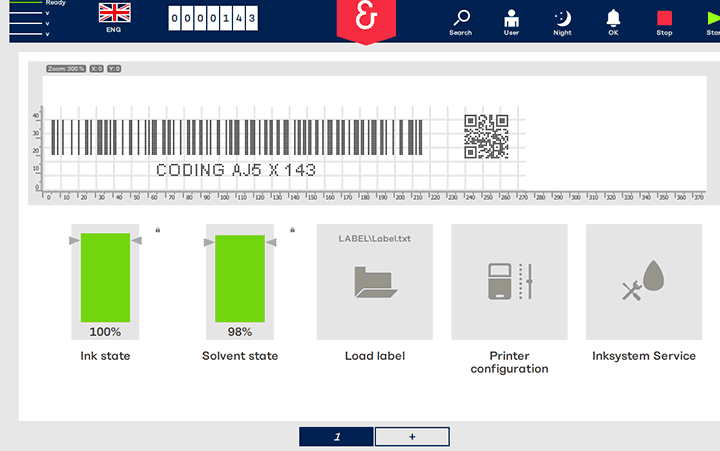
Task: Click the QR code in label preview
Action: click(486, 136)
